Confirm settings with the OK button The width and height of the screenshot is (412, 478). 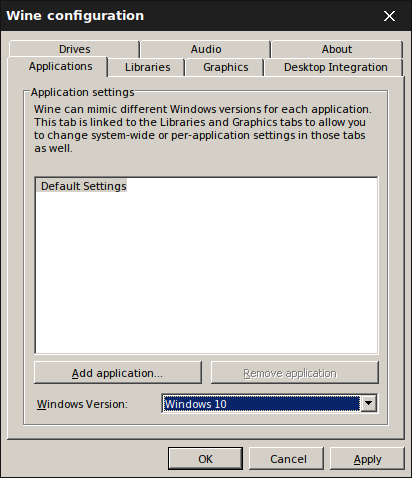click(205, 459)
